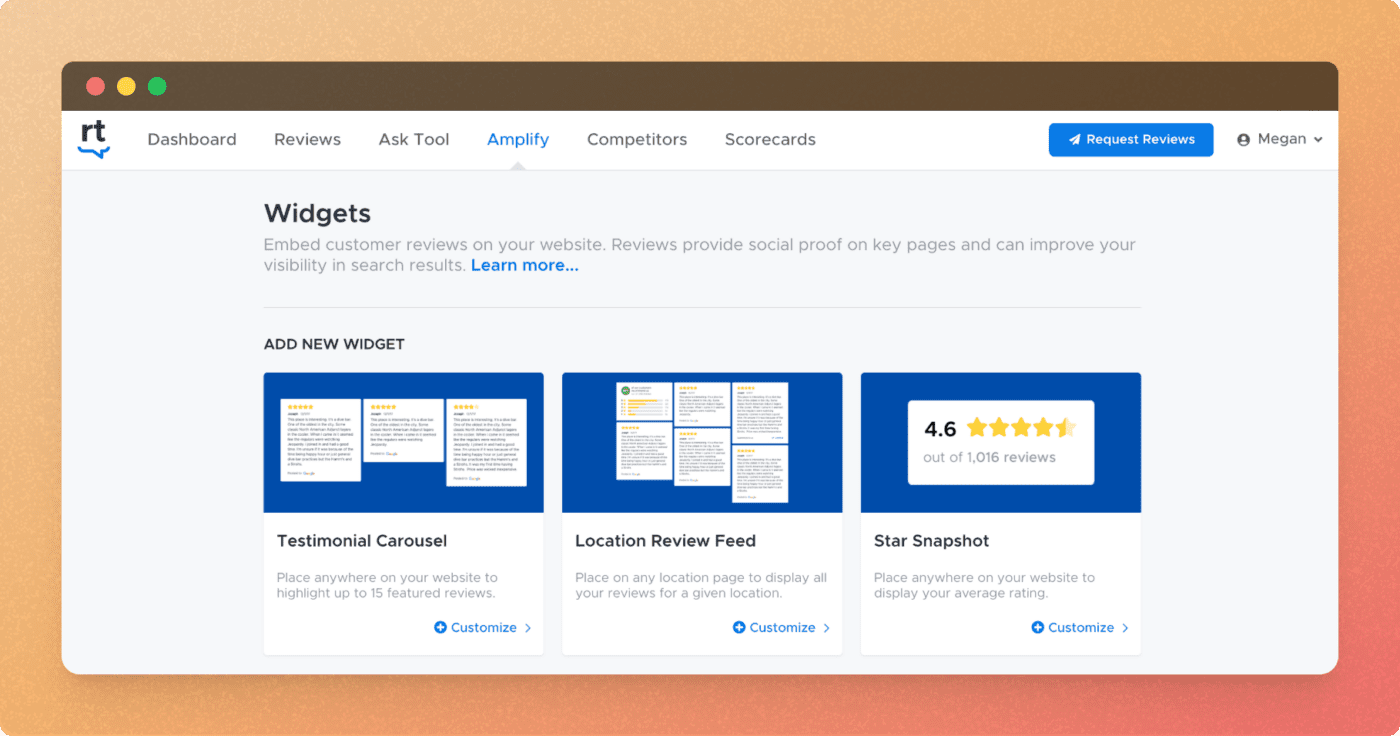Click the plus icon next to Star Snapshot's Customize
This screenshot has height=736, width=1400.
click(x=1038, y=627)
